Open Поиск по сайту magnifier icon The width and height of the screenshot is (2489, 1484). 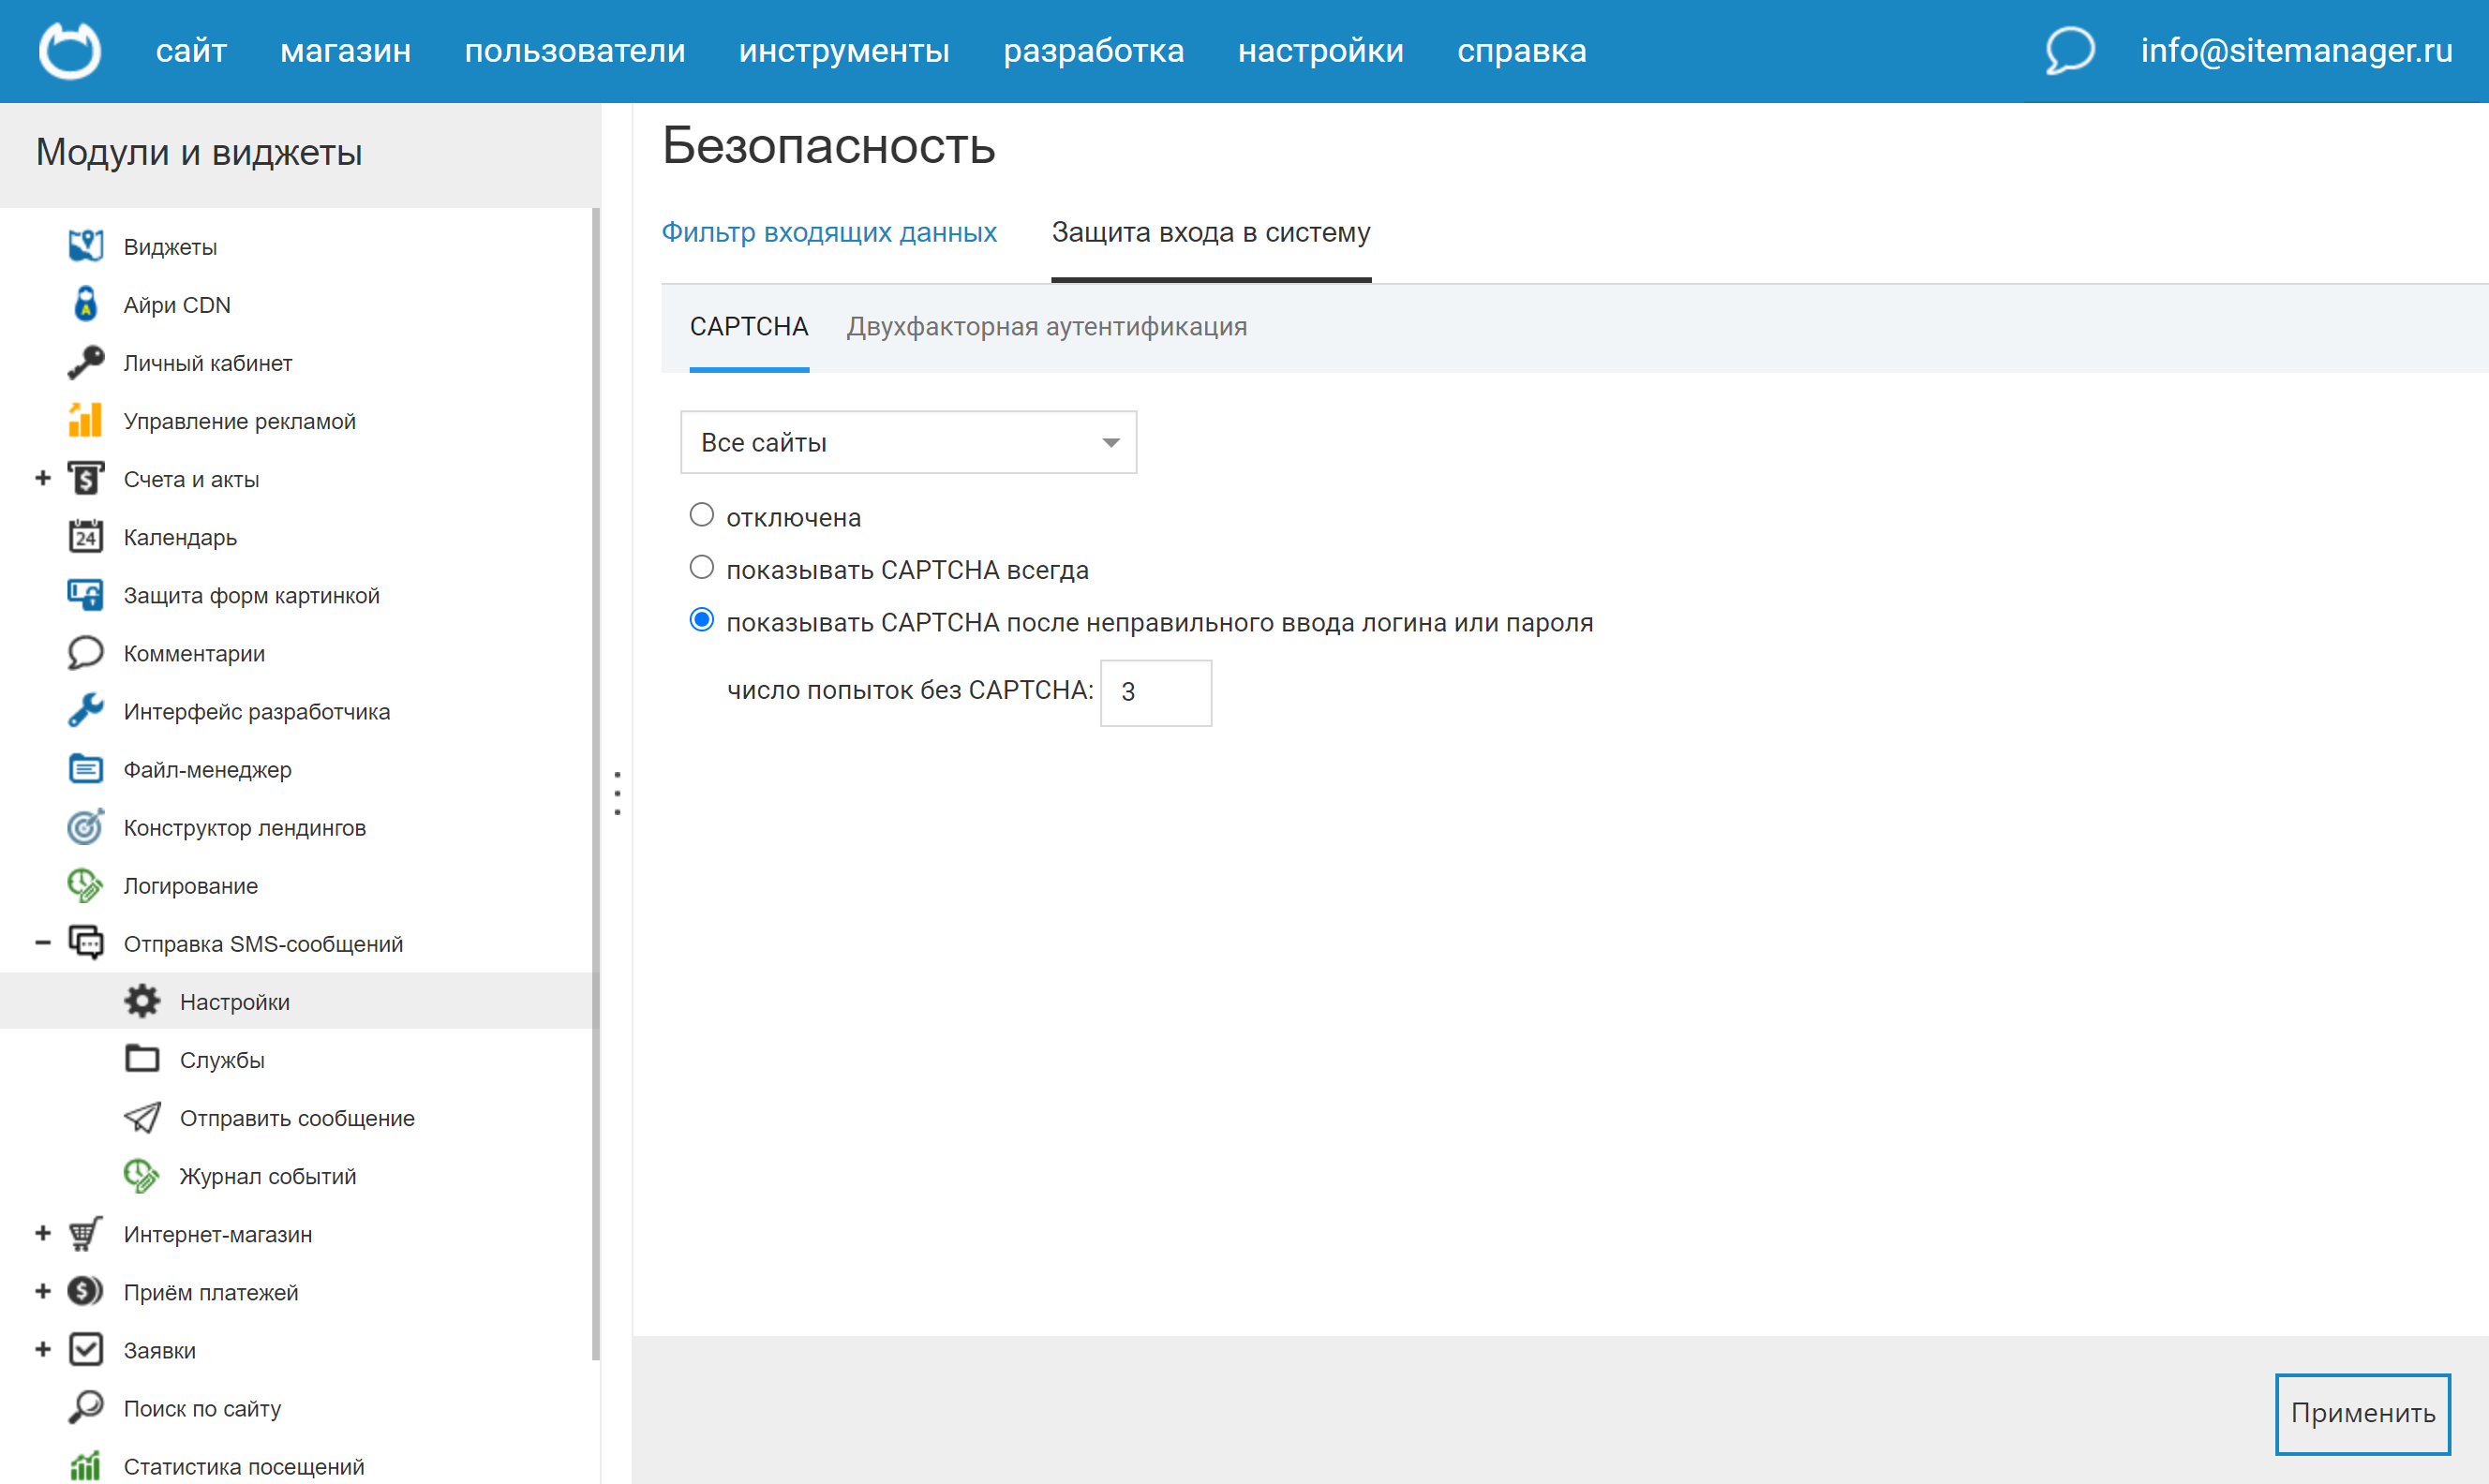pos(86,1407)
